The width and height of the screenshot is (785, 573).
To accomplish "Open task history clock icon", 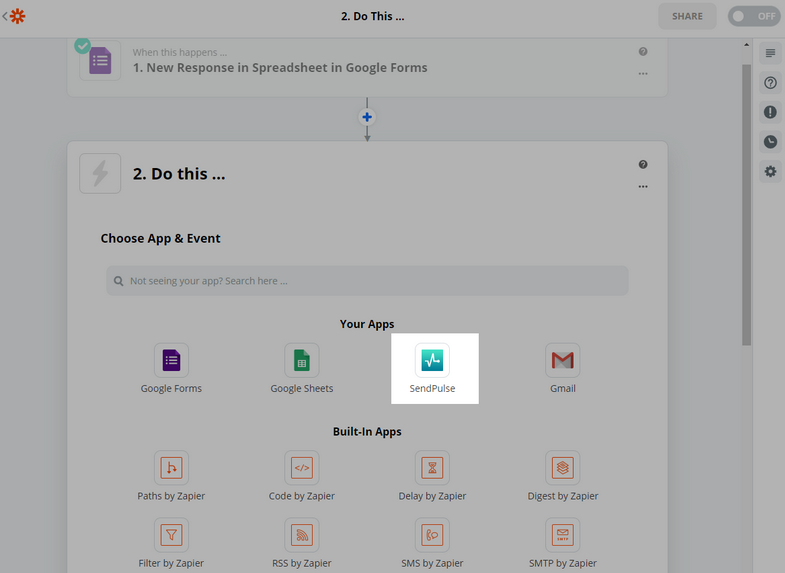I will (770, 142).
